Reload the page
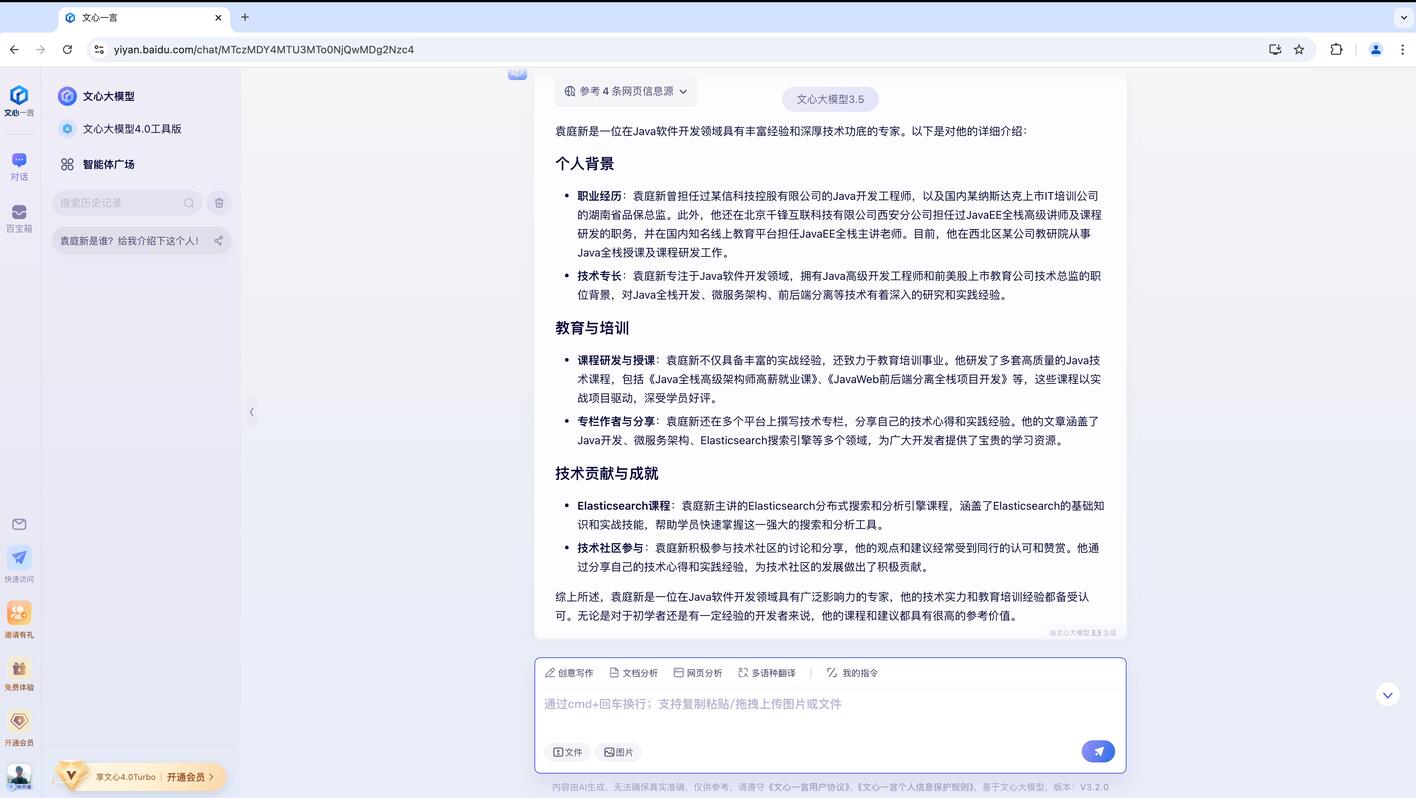Screen dimensions: 1416x798 [x=67, y=49]
